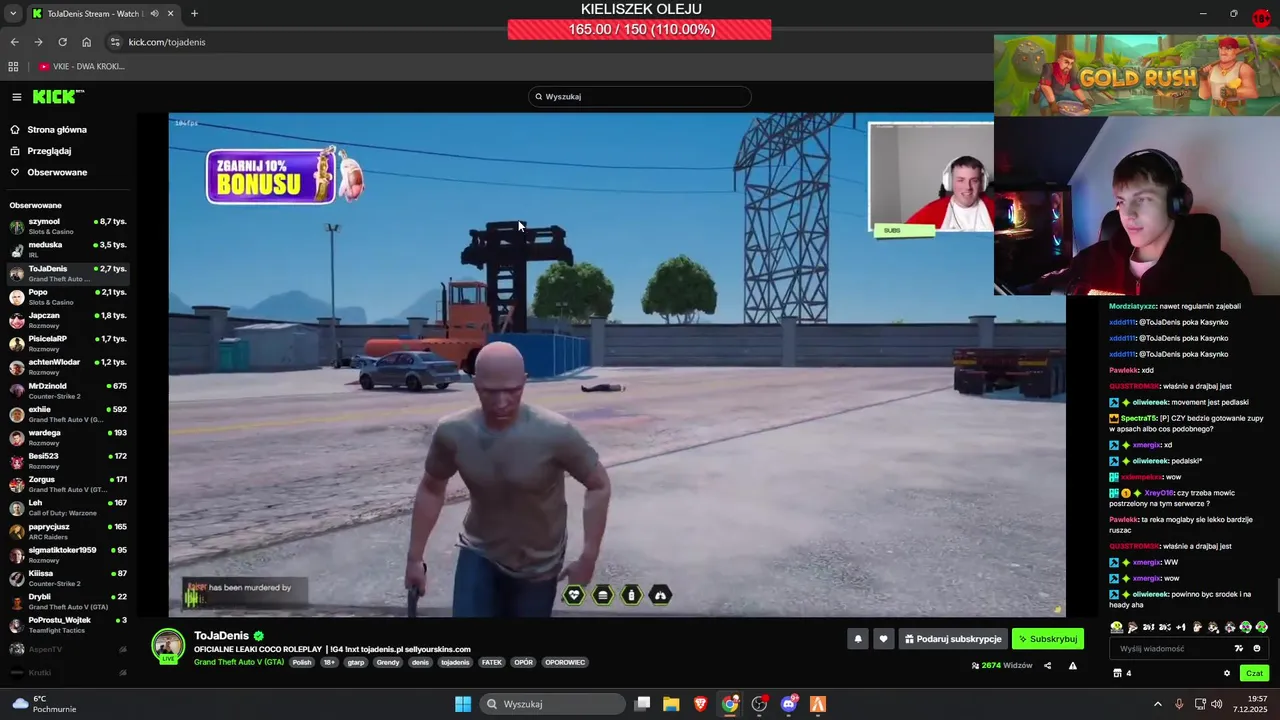Image resolution: width=1280 pixels, height=720 pixels.
Task: Click the ZGARNIJ 10% BONUSU banner
Action: (x=285, y=176)
